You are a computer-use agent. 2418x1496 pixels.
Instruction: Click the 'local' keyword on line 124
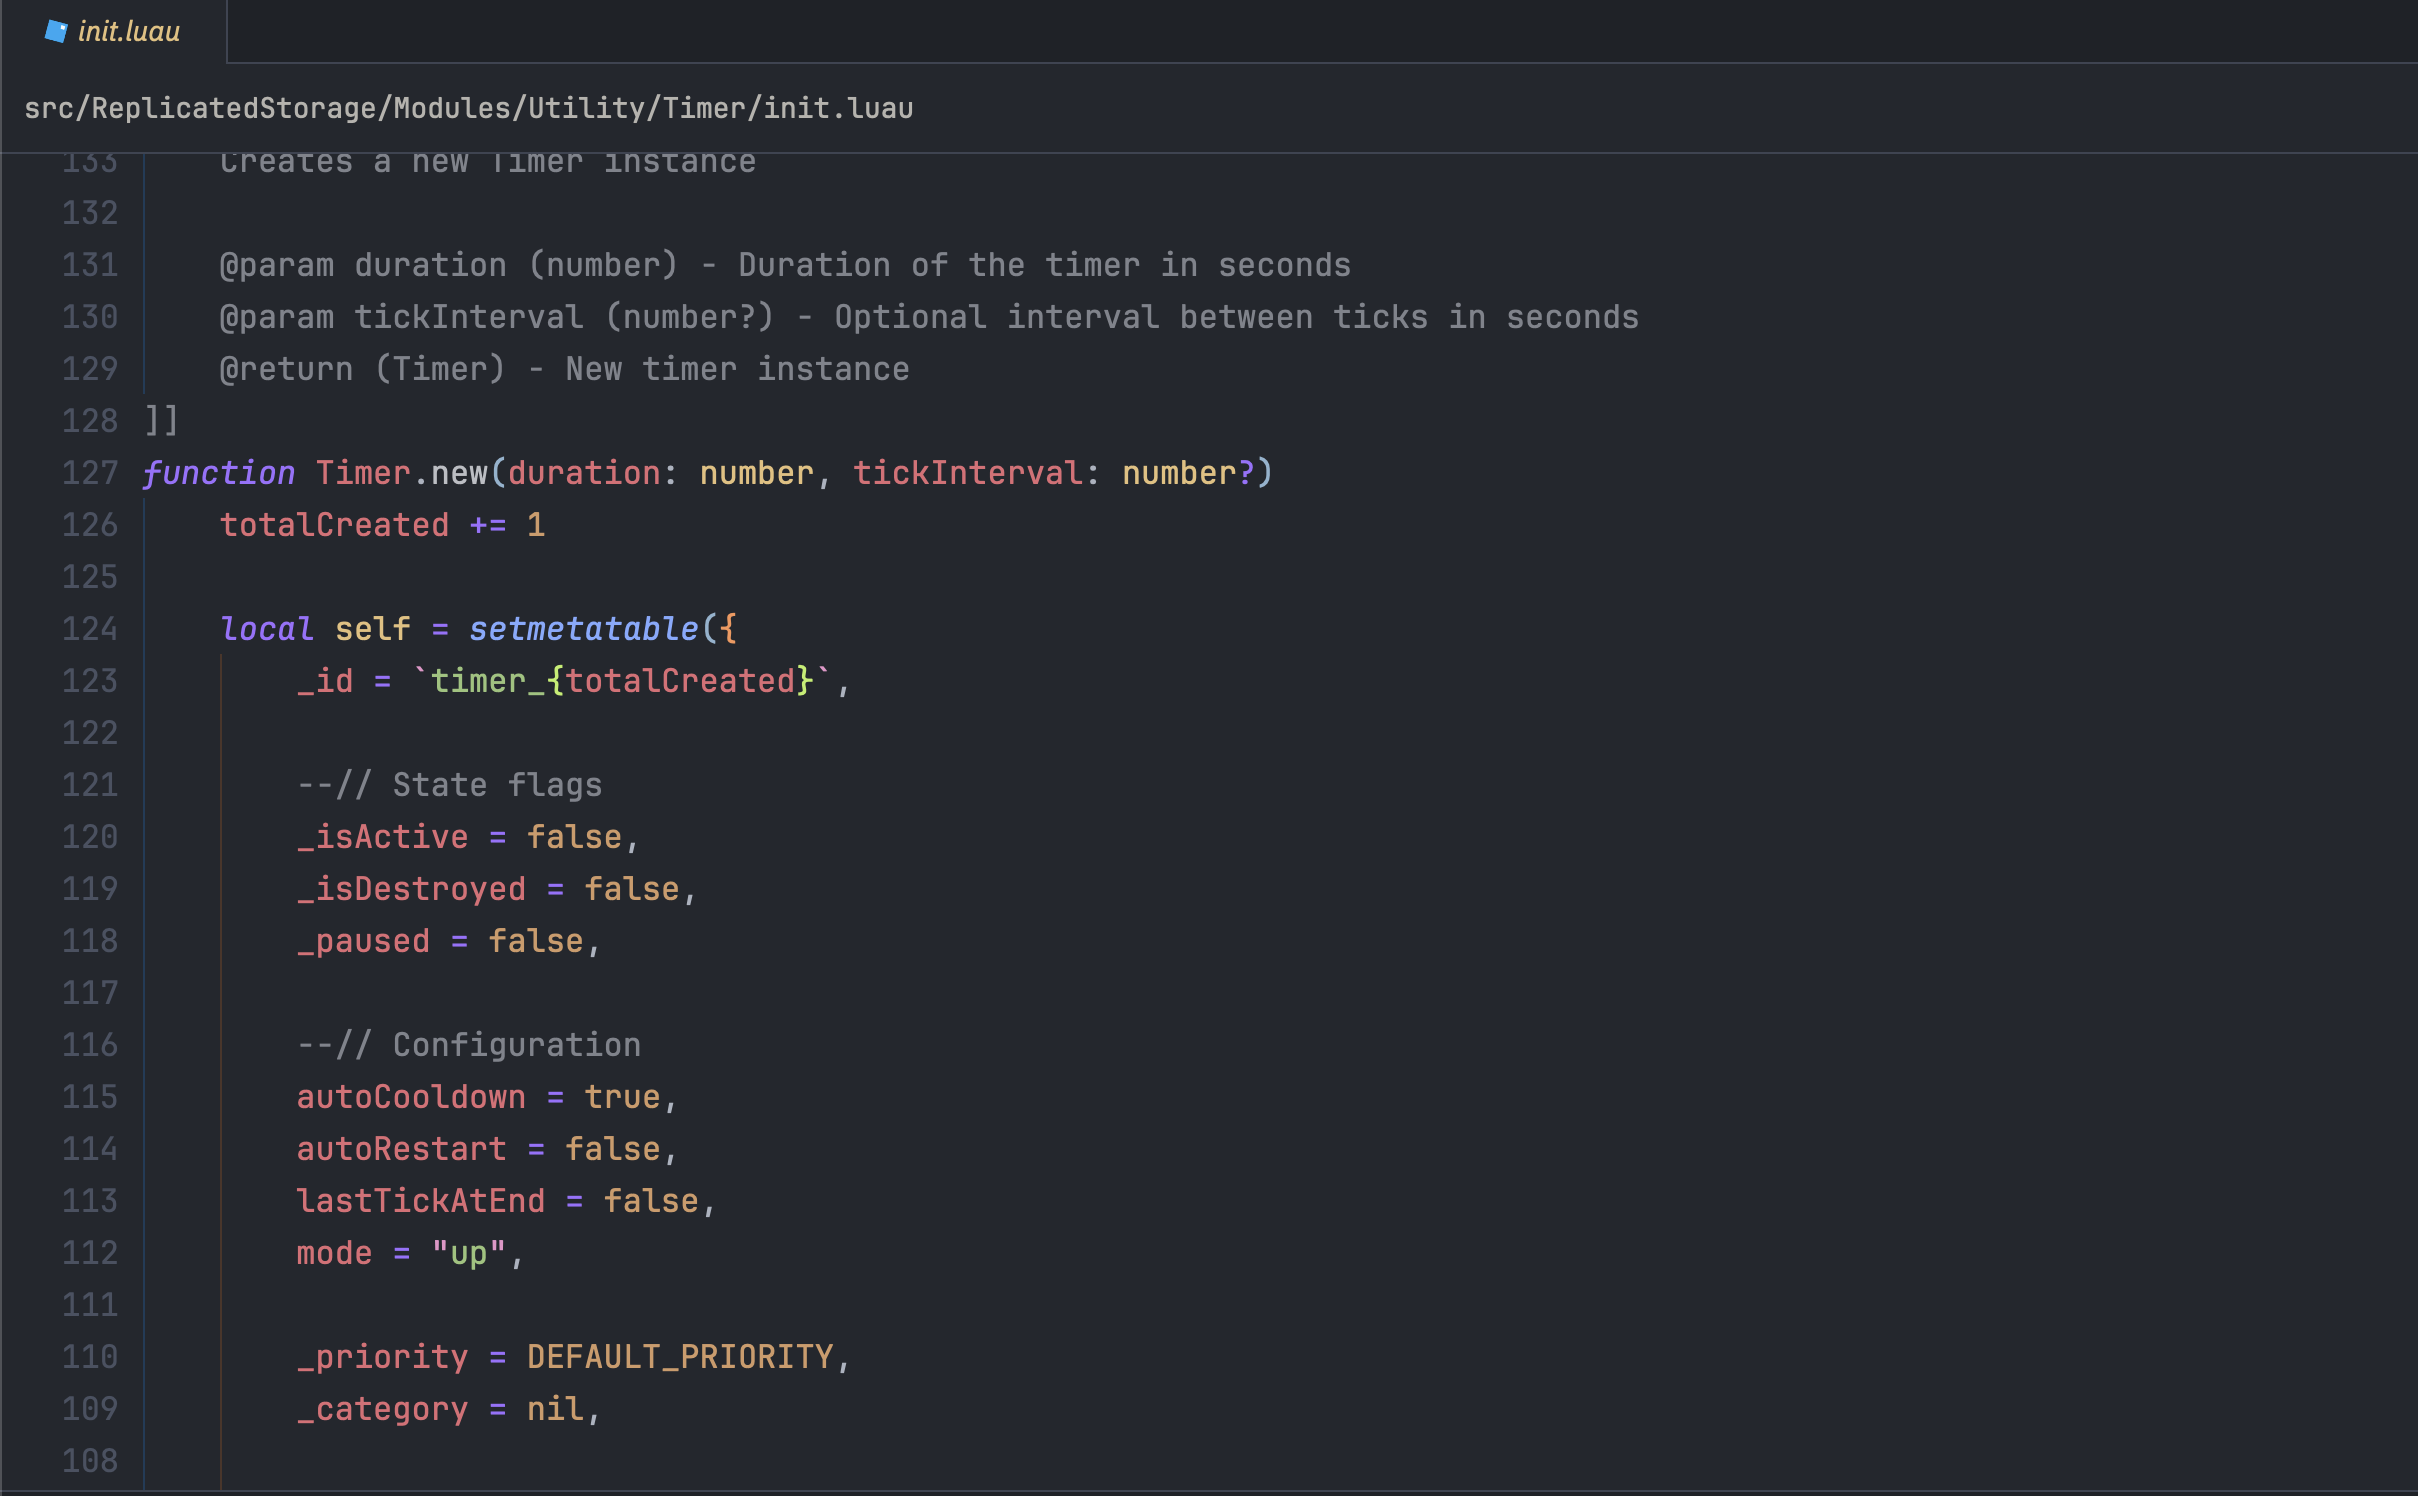pyautogui.click(x=267, y=629)
